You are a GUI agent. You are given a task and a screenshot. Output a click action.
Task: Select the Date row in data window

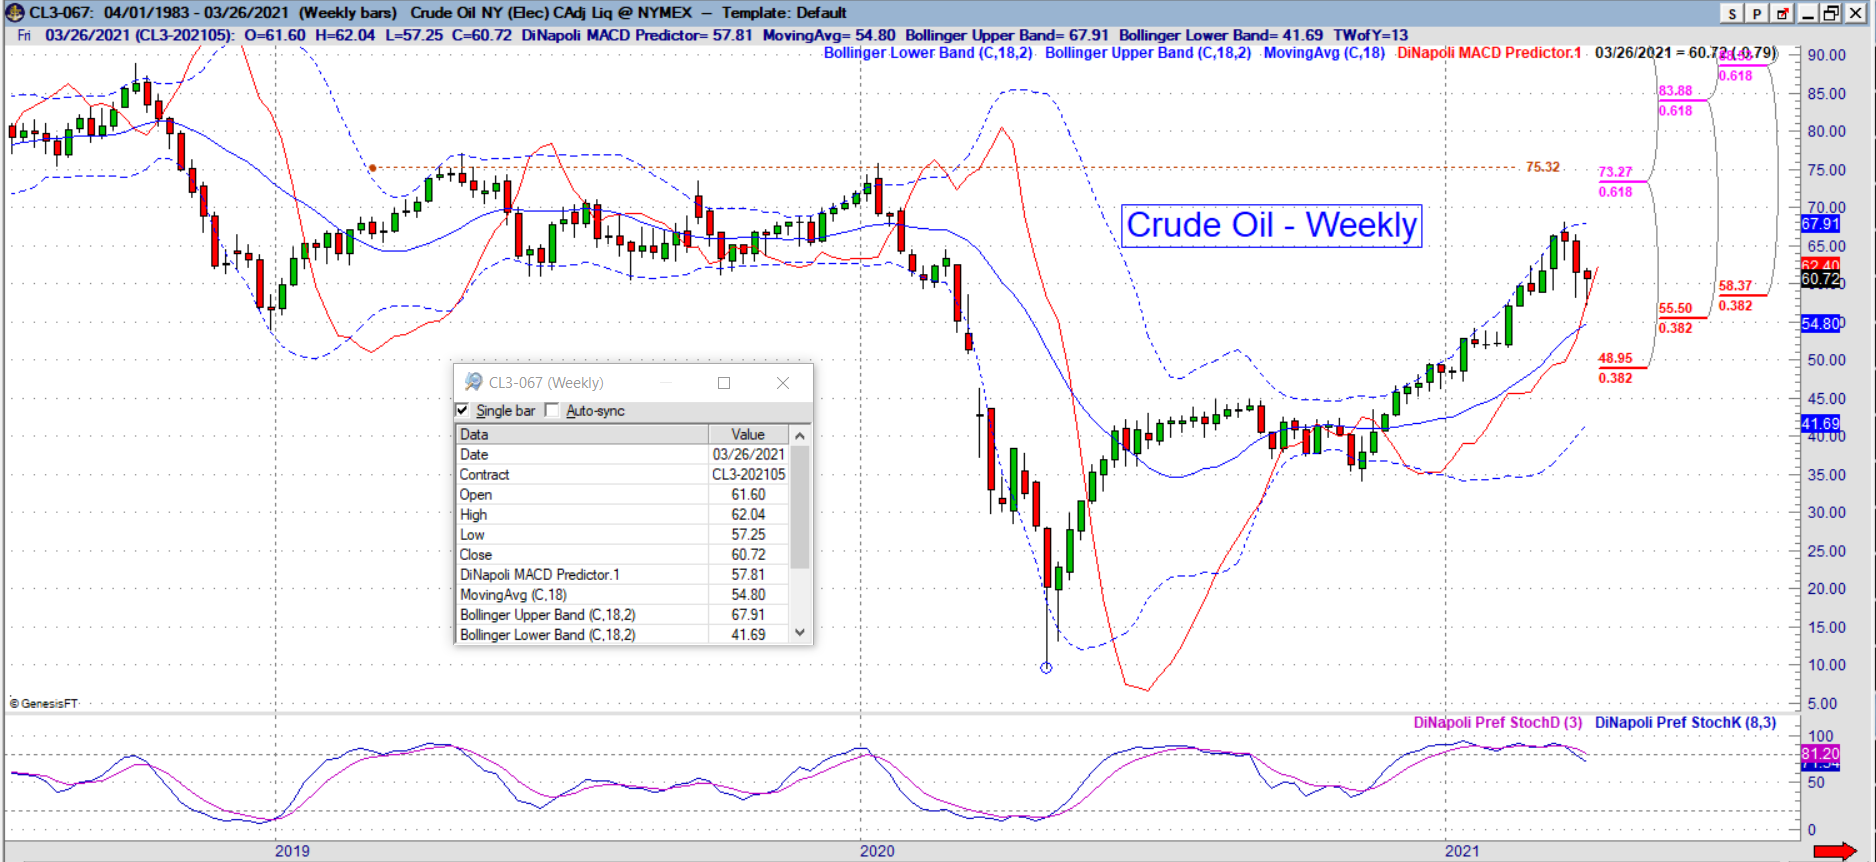[622, 454]
